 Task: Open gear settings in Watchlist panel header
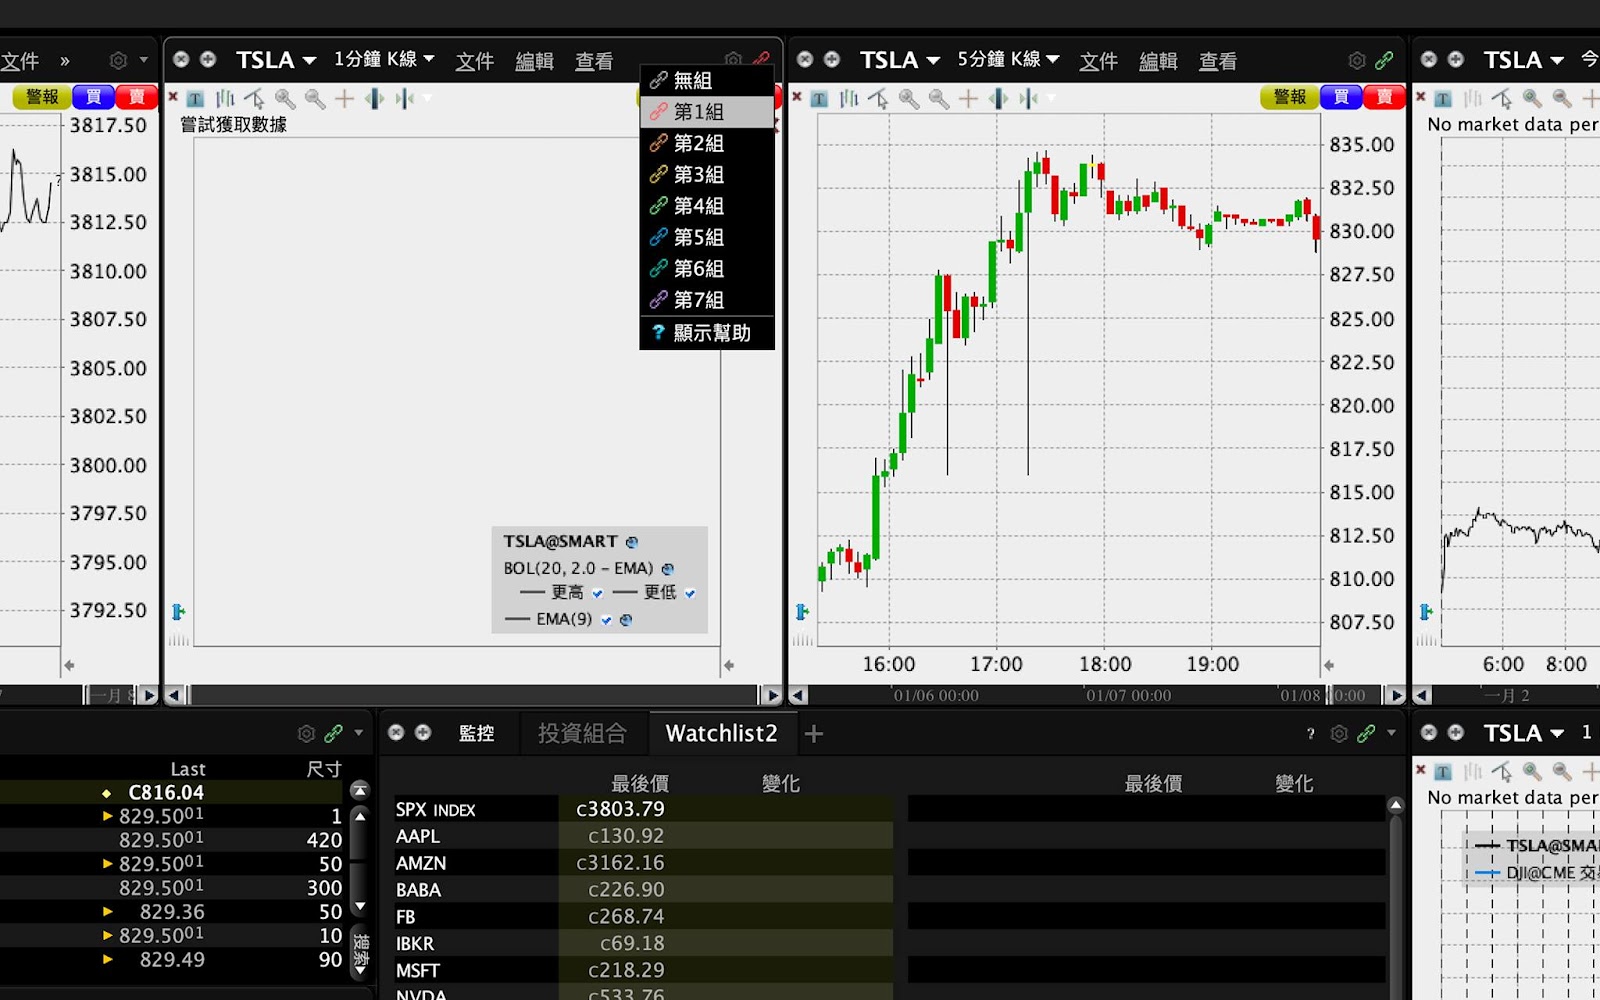(1339, 733)
